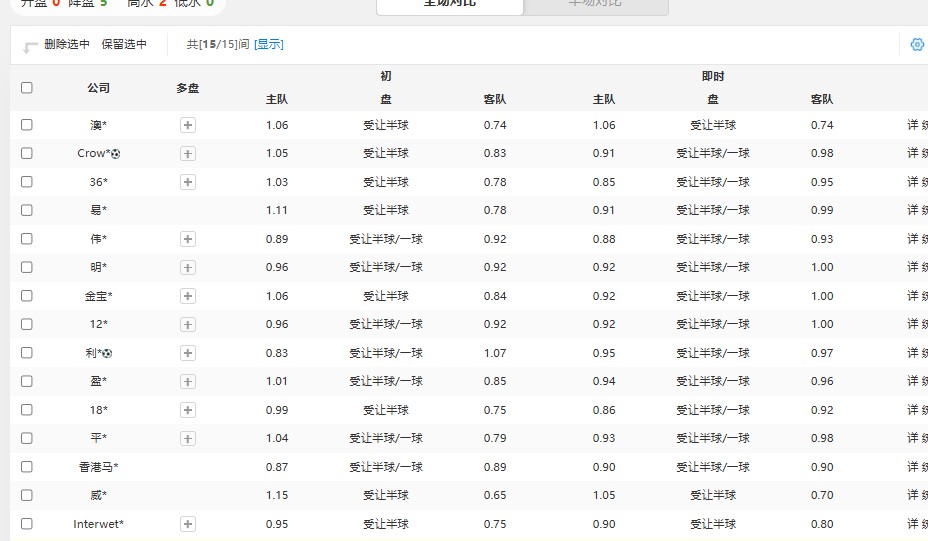The height and width of the screenshot is (541, 928).
Task: Click the plus icon in 澳* row
Action: tap(188, 125)
